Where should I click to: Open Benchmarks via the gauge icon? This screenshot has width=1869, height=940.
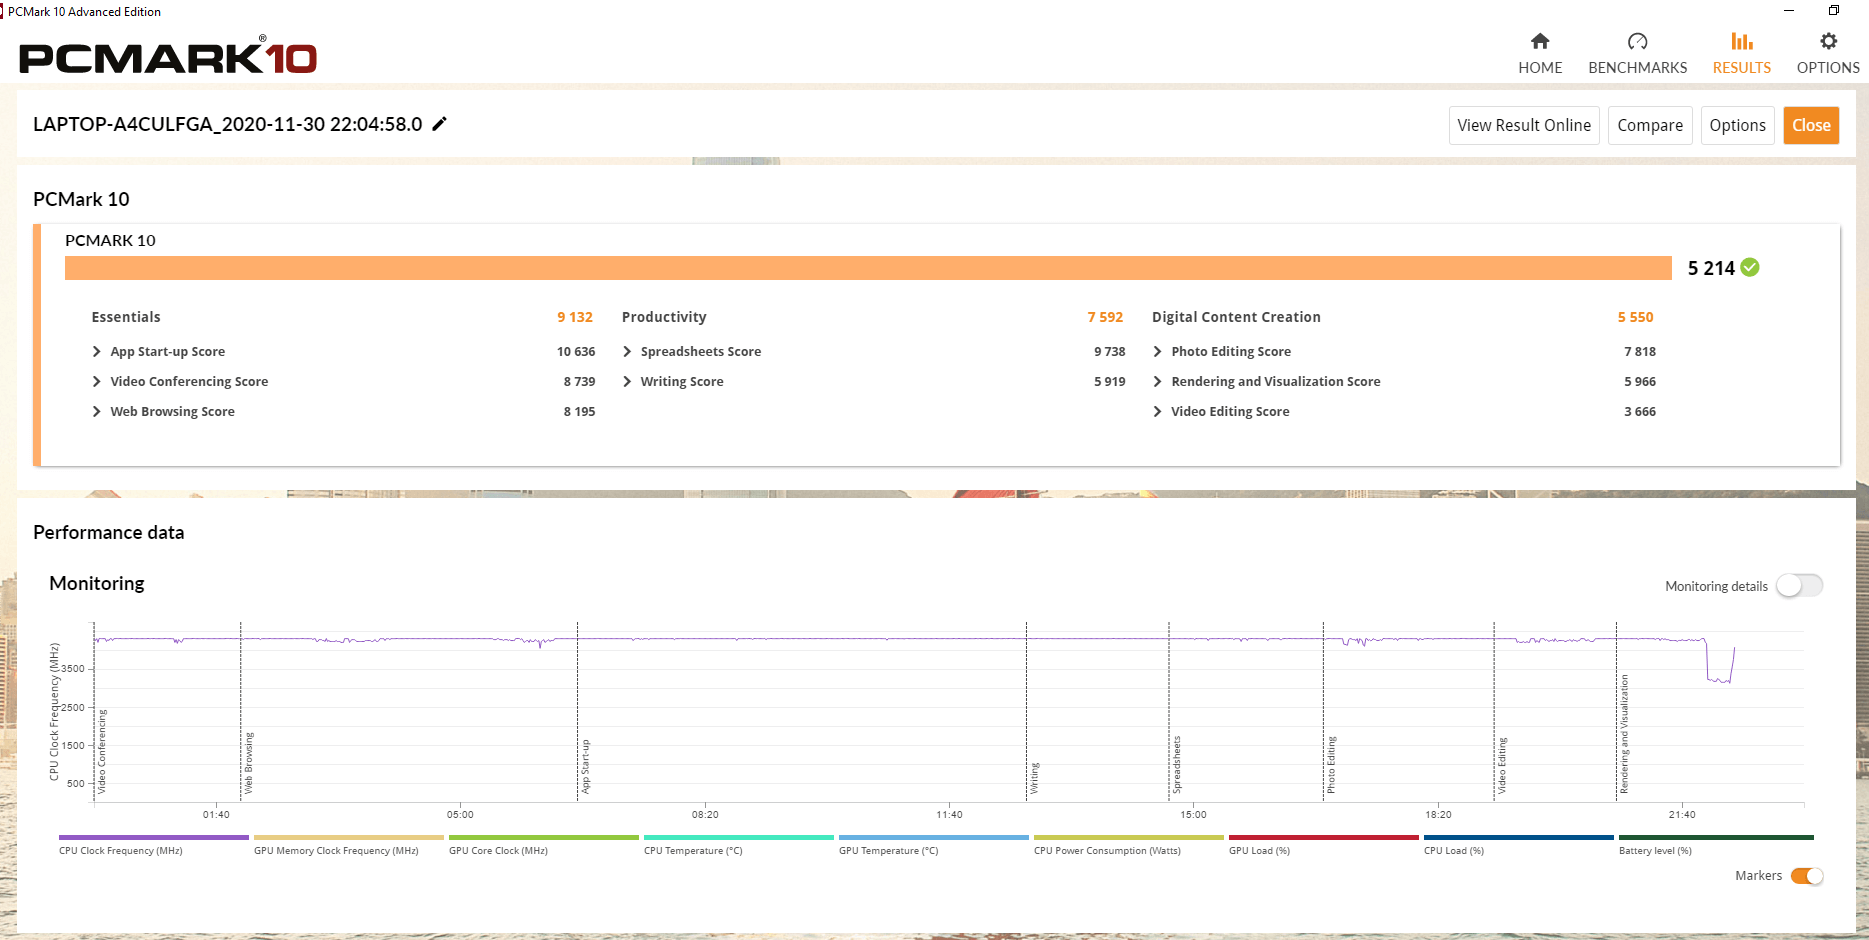click(x=1637, y=41)
